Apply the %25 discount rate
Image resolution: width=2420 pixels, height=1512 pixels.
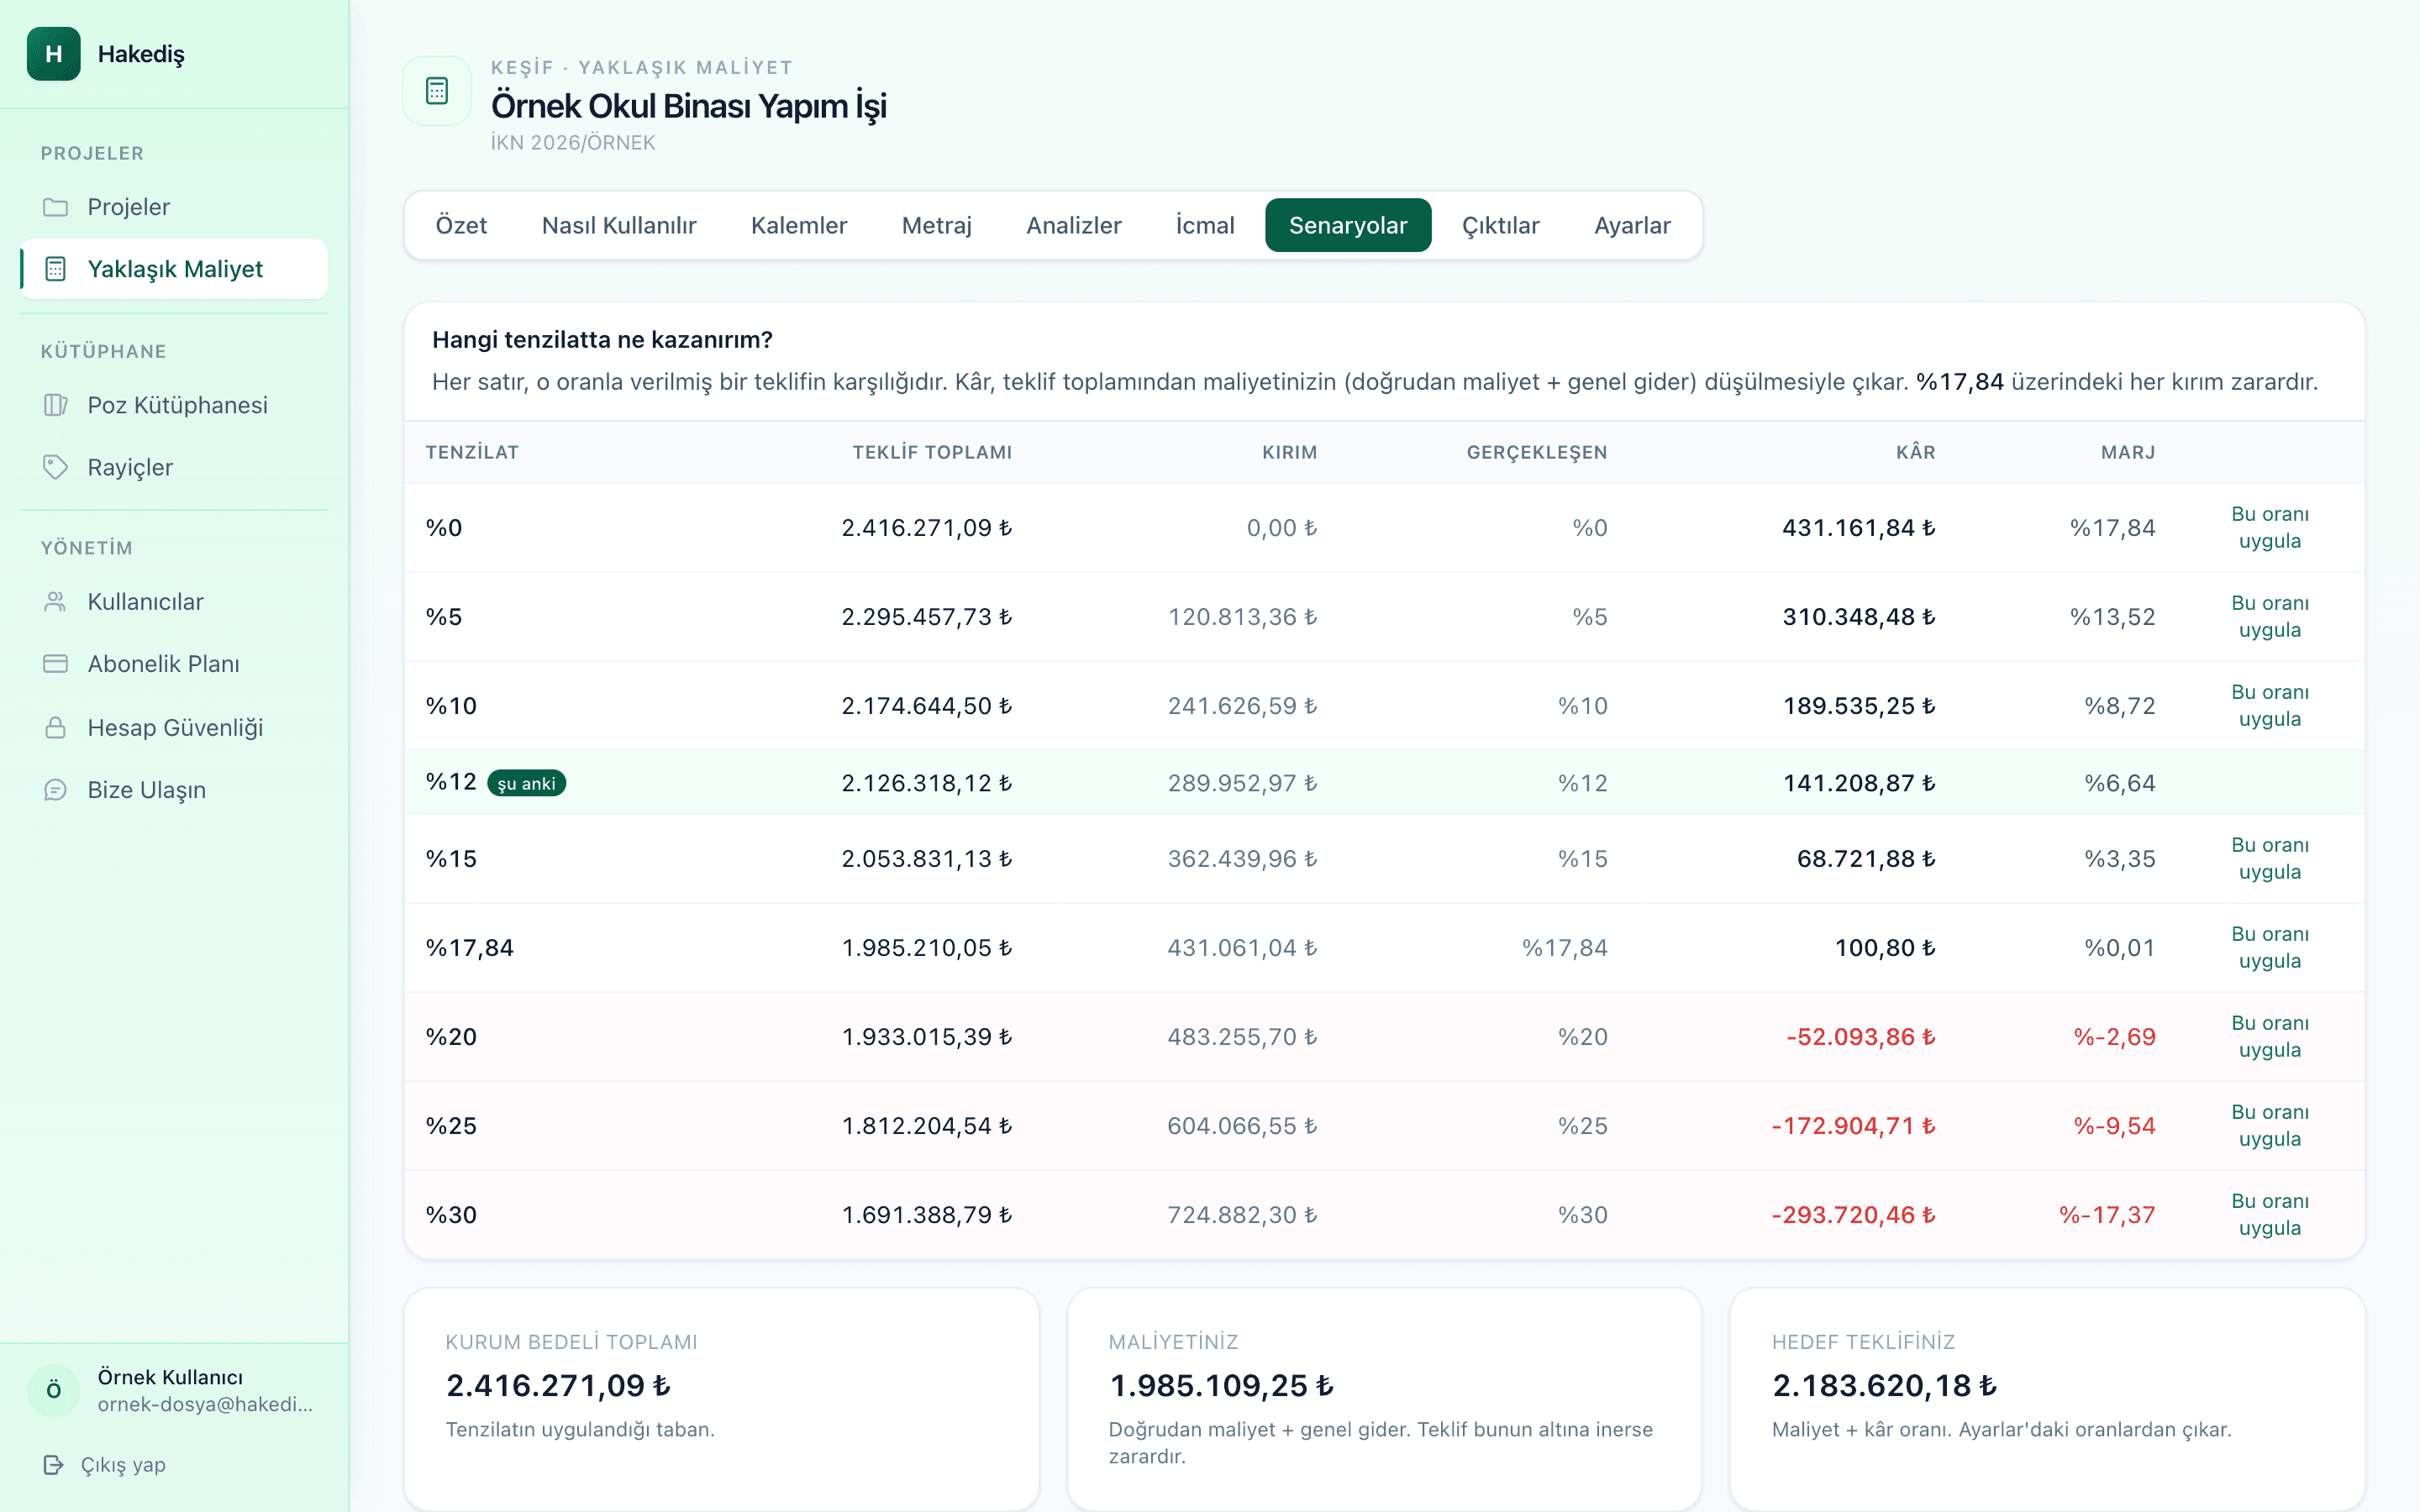[2270, 1126]
